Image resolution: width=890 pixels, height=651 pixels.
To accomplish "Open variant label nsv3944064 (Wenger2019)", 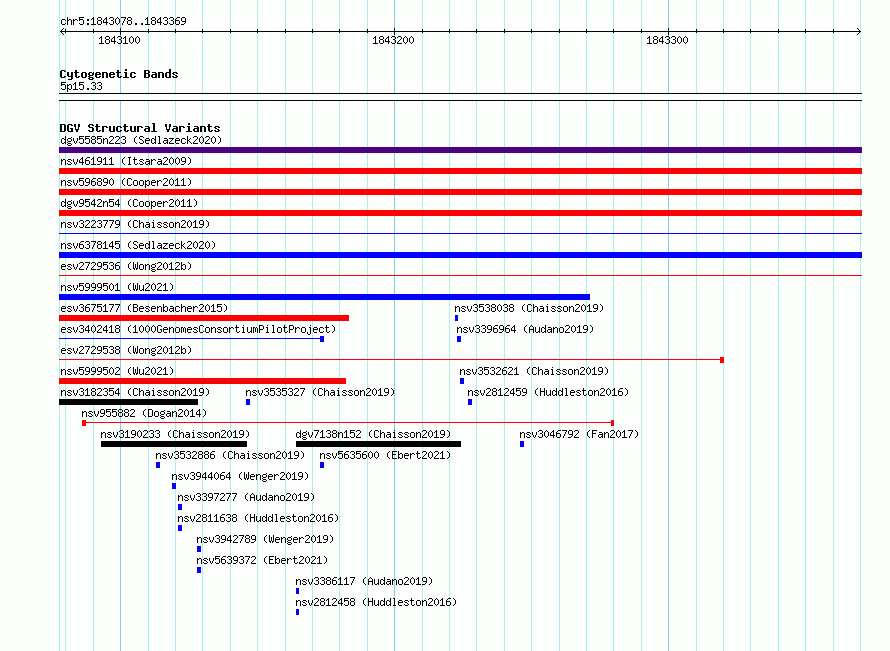I will [241, 476].
